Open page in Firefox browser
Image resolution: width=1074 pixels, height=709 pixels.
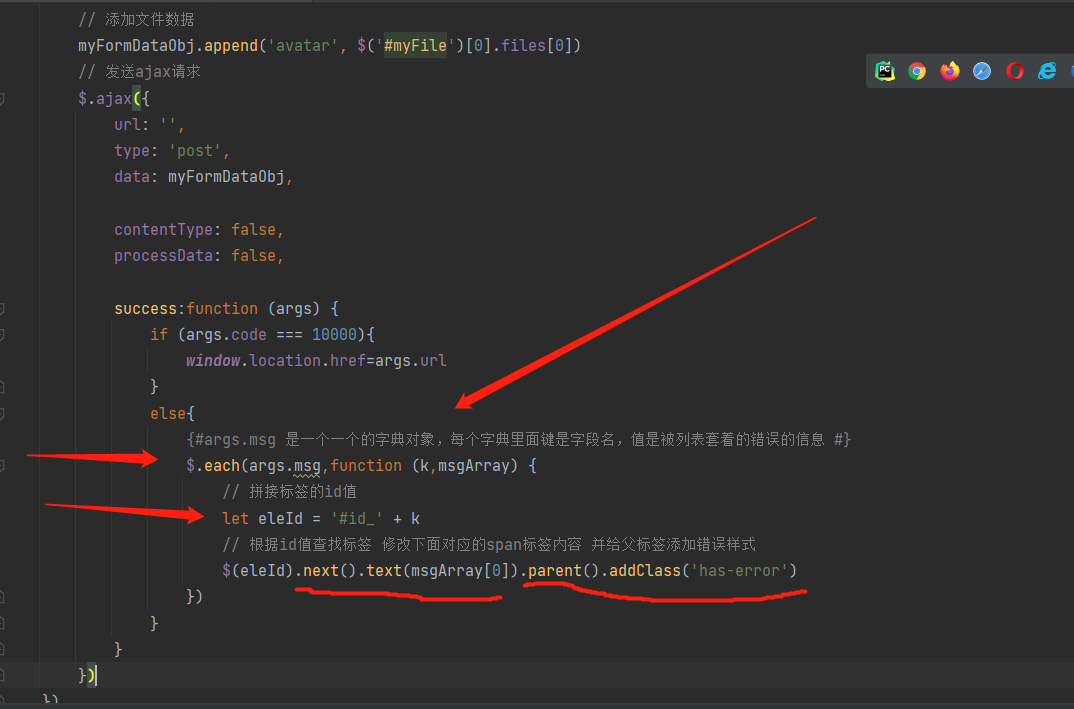(x=950, y=71)
